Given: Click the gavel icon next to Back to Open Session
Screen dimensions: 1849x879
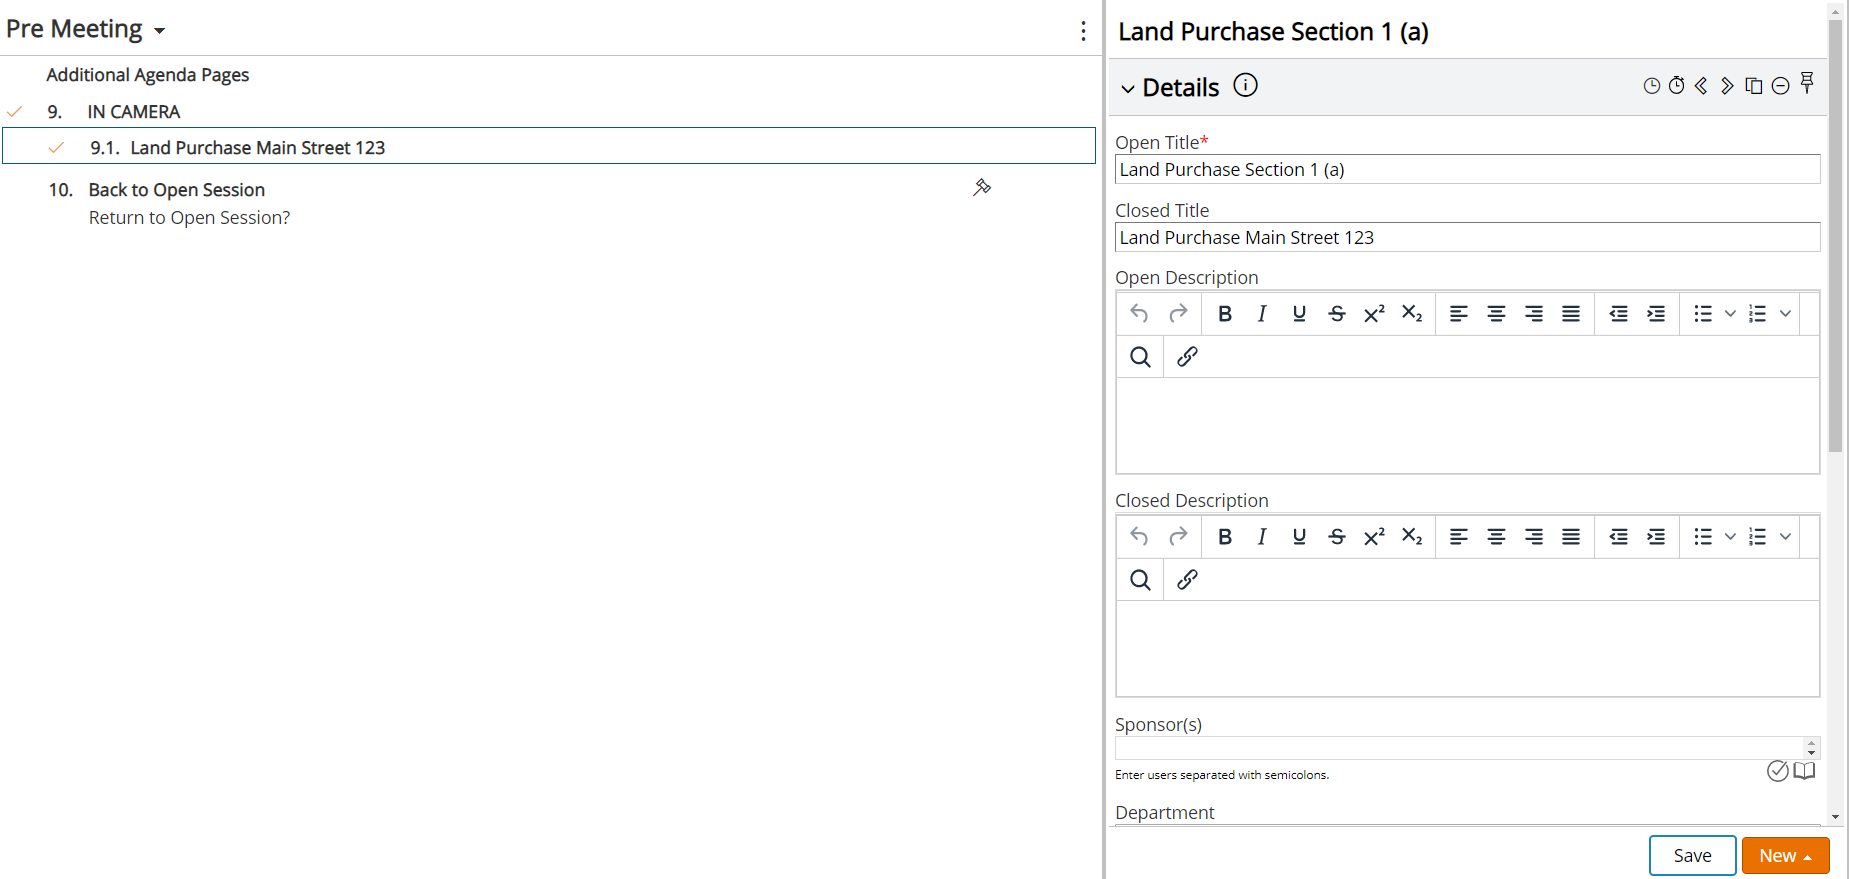Looking at the screenshot, I should tap(982, 187).
